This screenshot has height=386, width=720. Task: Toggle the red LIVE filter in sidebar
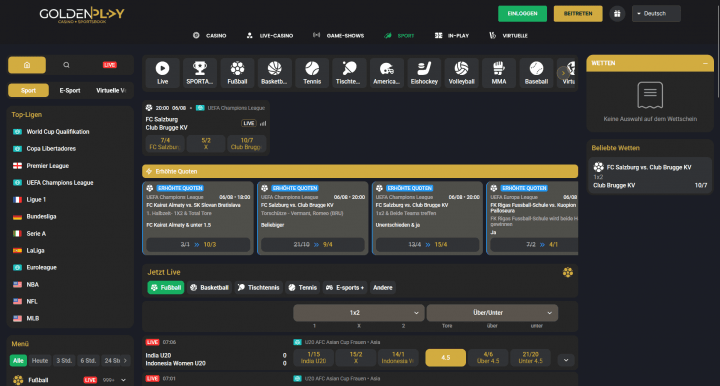109,65
